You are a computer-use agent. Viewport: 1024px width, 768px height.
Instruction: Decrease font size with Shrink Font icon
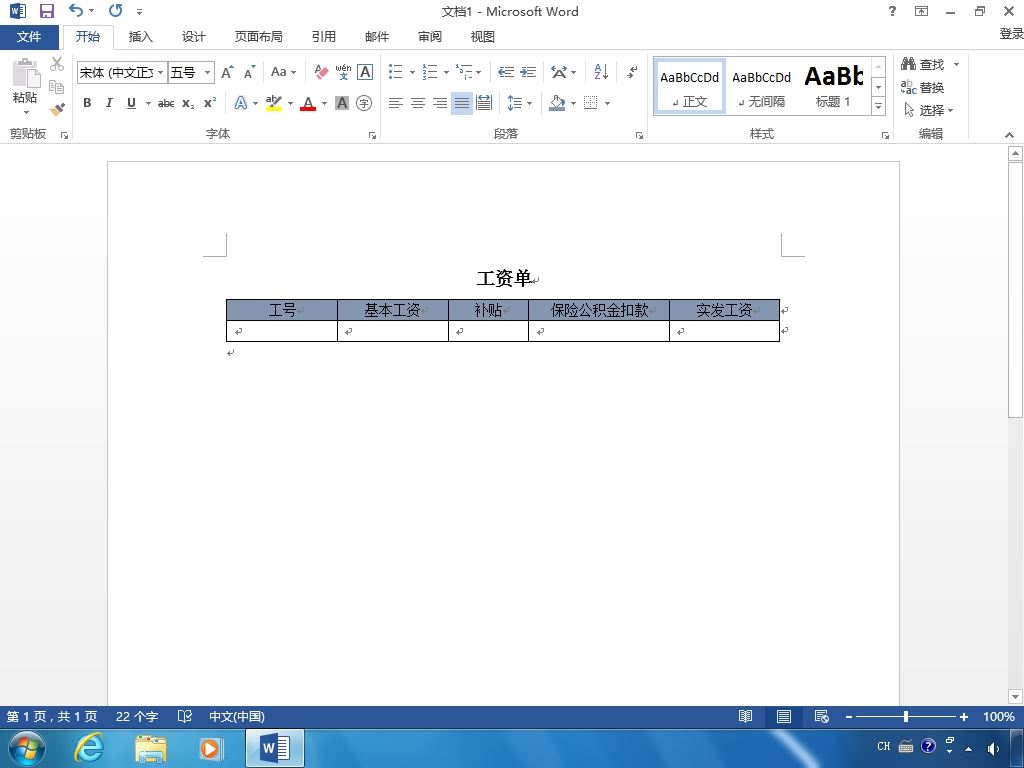tap(249, 72)
